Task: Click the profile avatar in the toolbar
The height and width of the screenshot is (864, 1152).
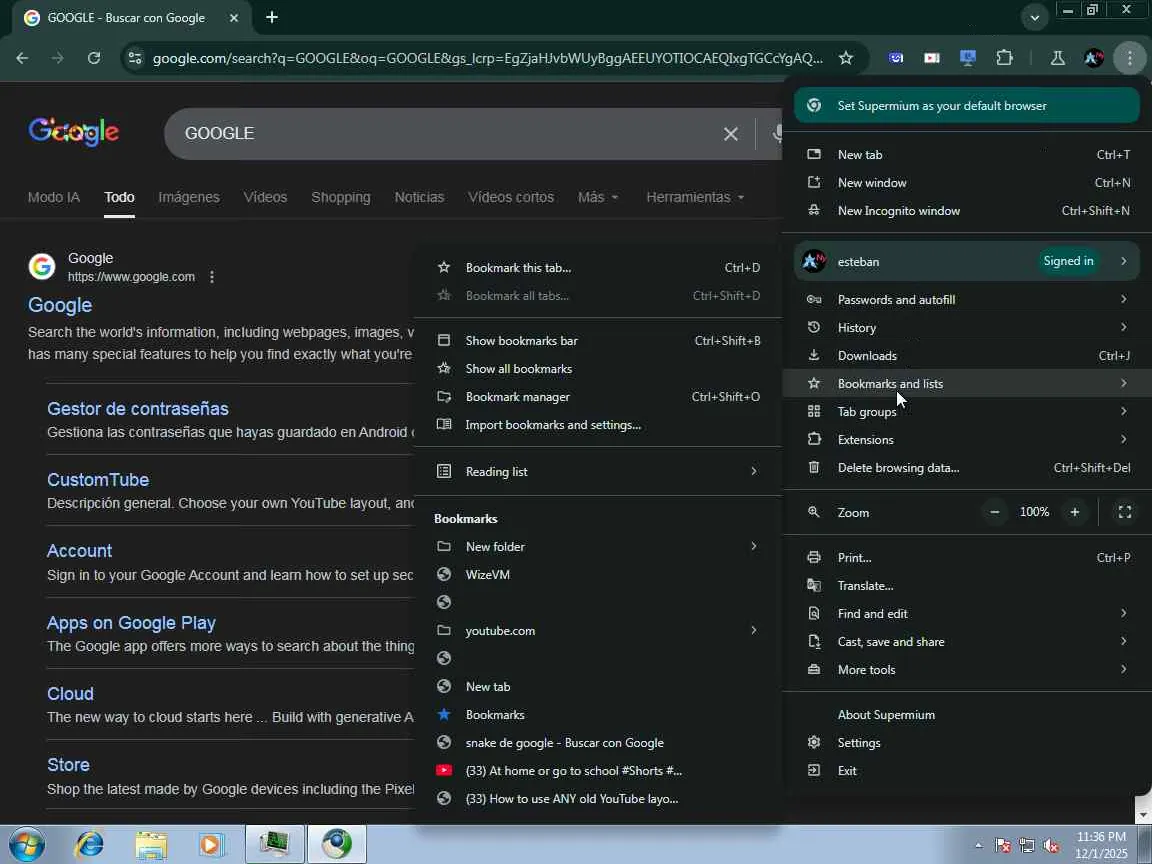Action: (x=1093, y=58)
